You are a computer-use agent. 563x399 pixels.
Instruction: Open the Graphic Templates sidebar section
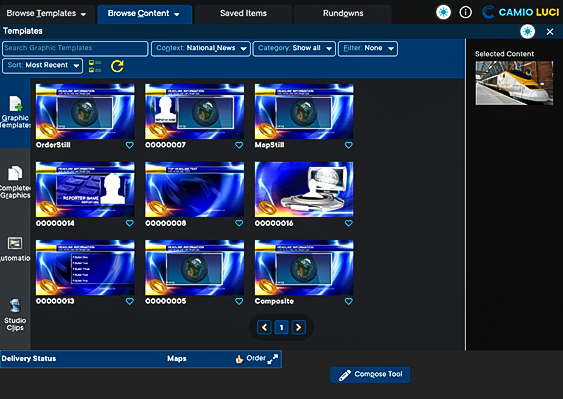coord(15,113)
